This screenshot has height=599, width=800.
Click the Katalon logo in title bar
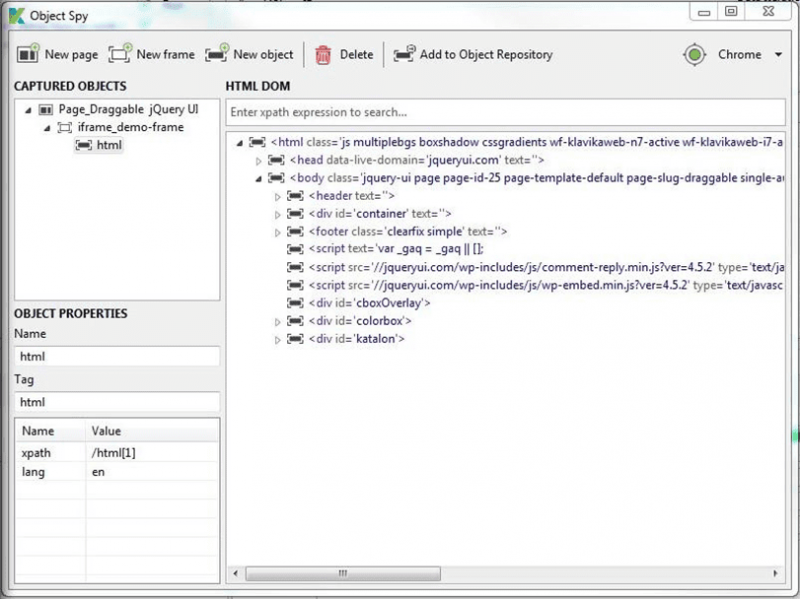click(15, 15)
